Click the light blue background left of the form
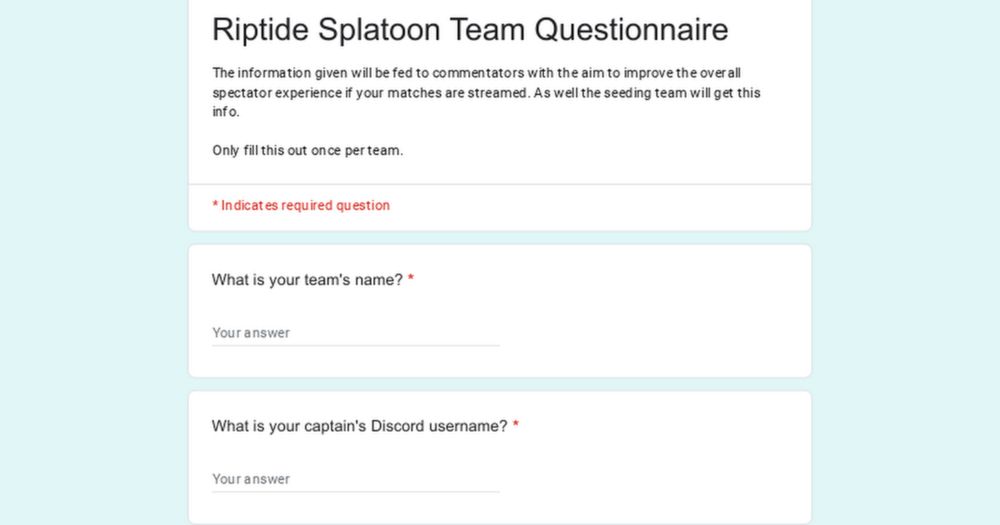1000x525 pixels. [94, 262]
